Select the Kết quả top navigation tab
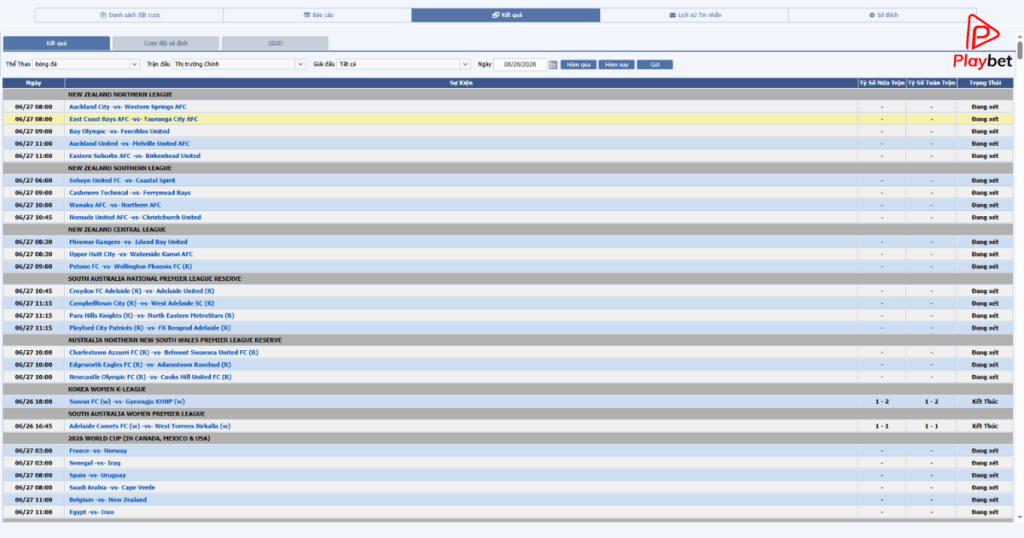The height and width of the screenshot is (538, 1024). click(x=506, y=15)
